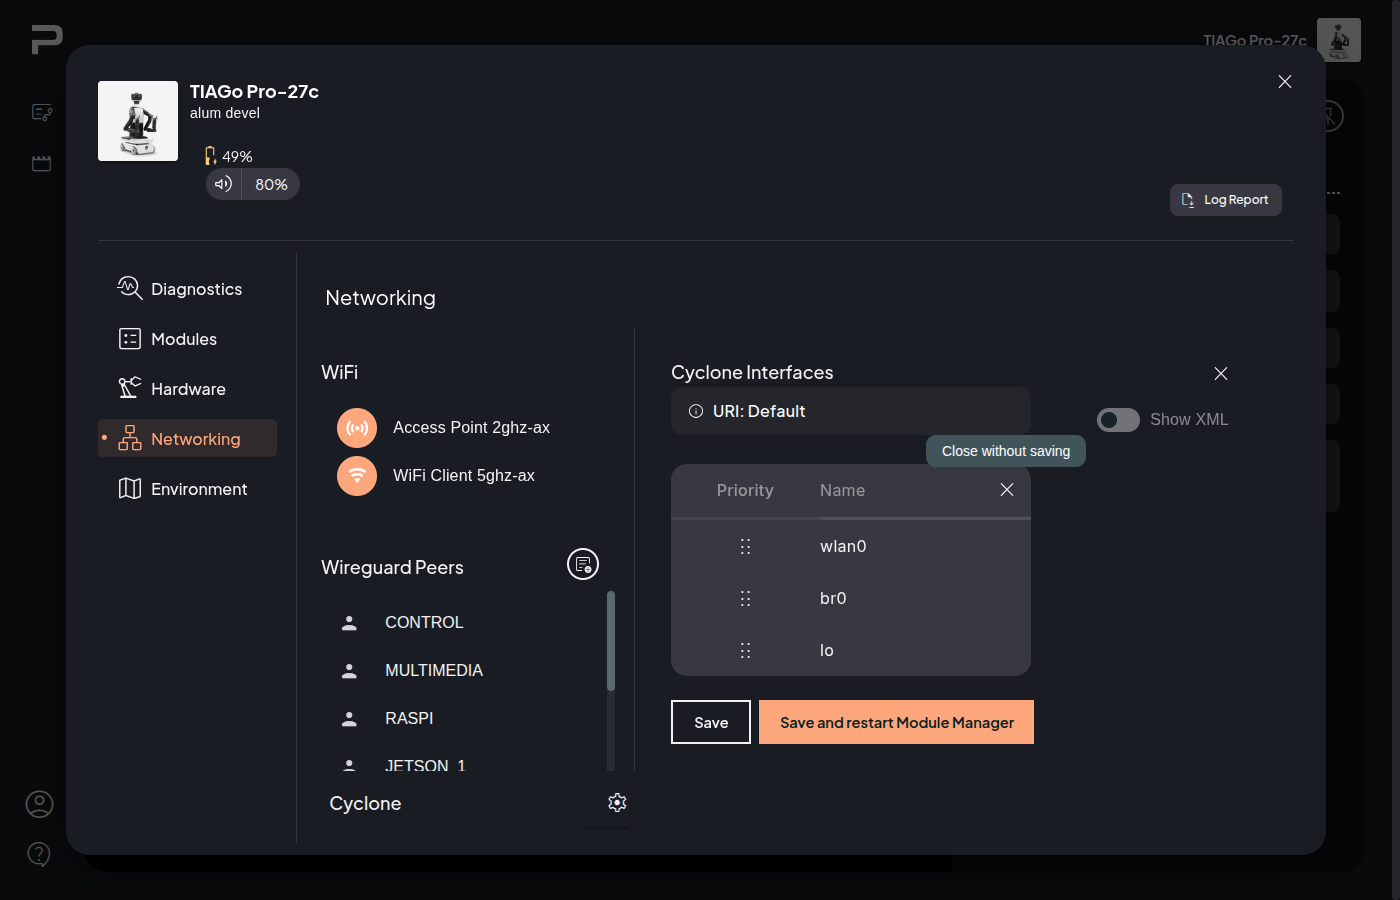Open Cyclone settings gear icon
The image size is (1400, 900).
(617, 802)
